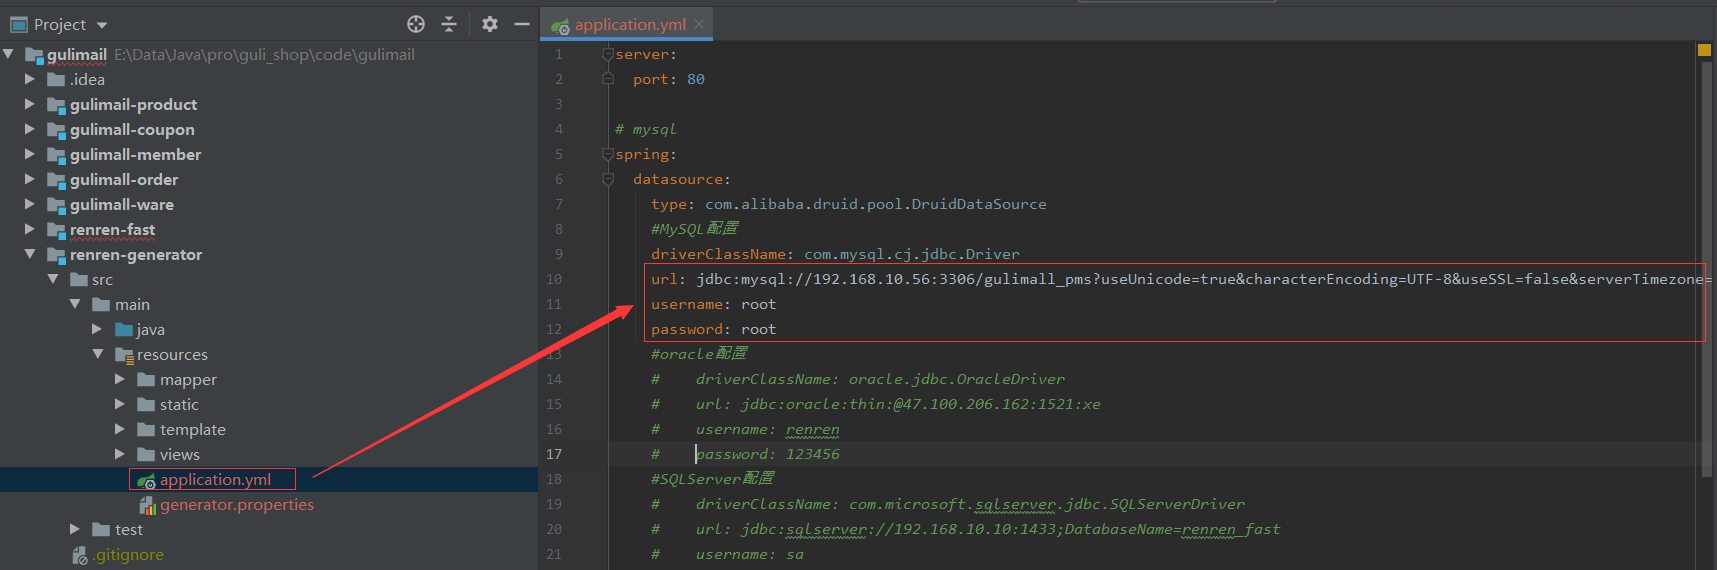Click the username root value
The image size is (1717, 570).
[758, 304]
